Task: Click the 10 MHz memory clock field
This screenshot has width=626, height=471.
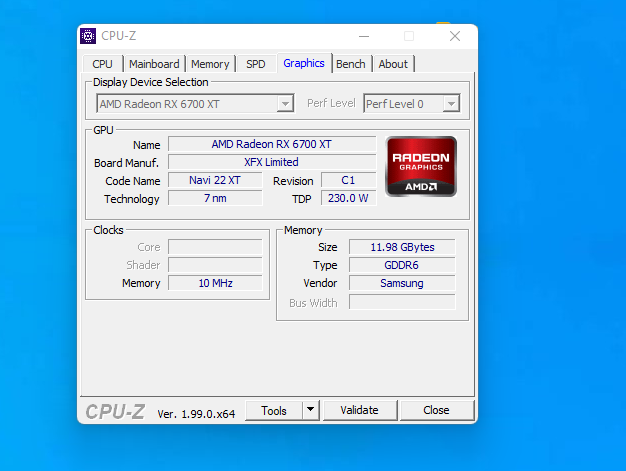Action: point(215,283)
